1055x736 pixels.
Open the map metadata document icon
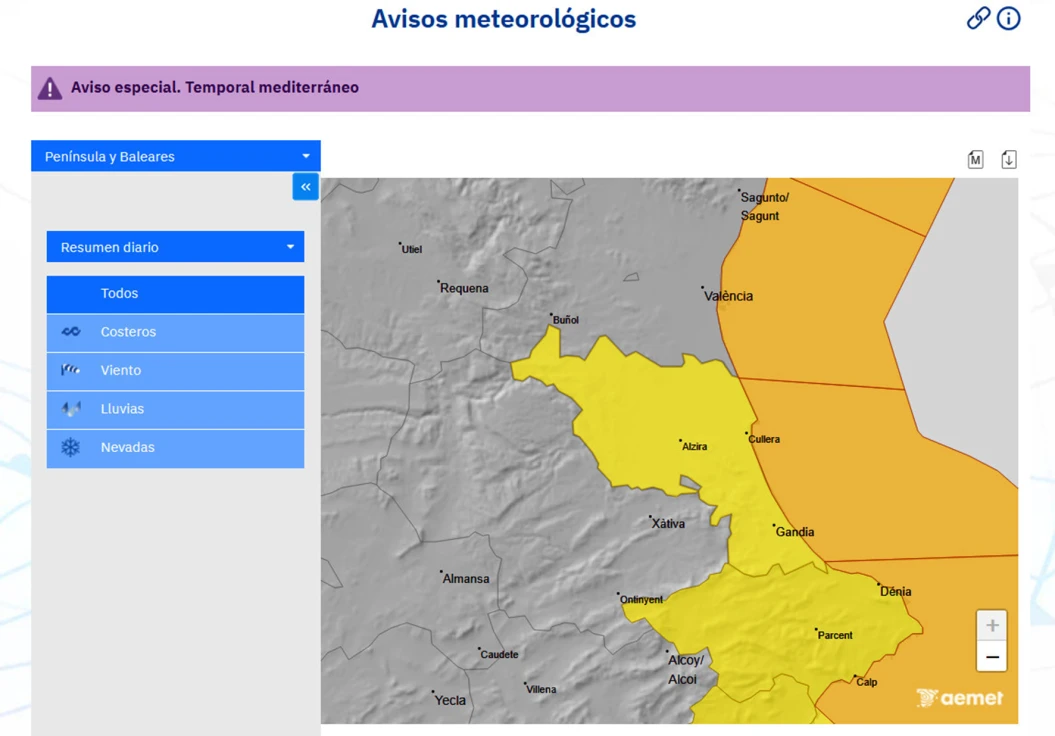point(975,158)
